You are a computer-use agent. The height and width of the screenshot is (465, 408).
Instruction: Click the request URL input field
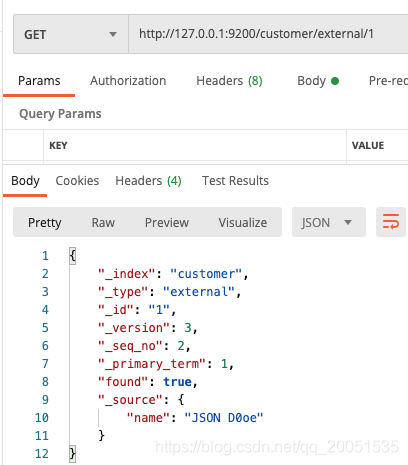[x=268, y=34]
